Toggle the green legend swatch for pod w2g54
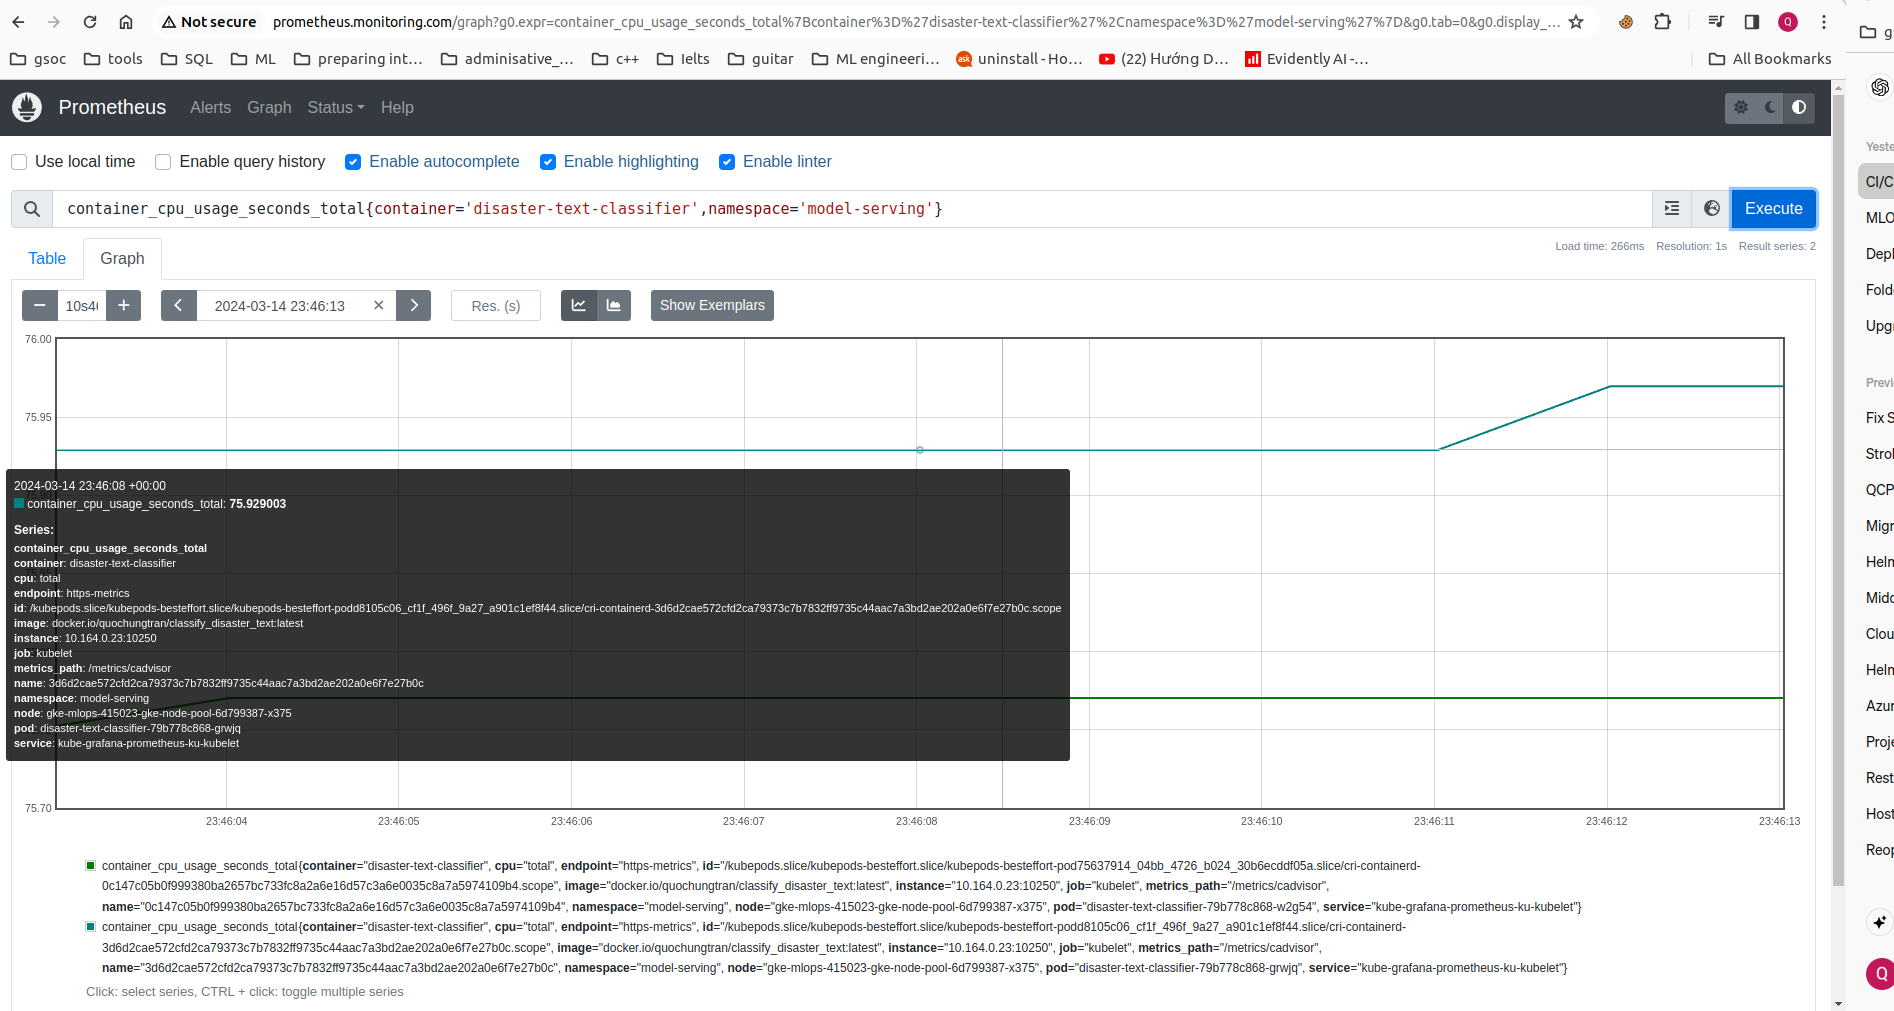 pos(91,866)
